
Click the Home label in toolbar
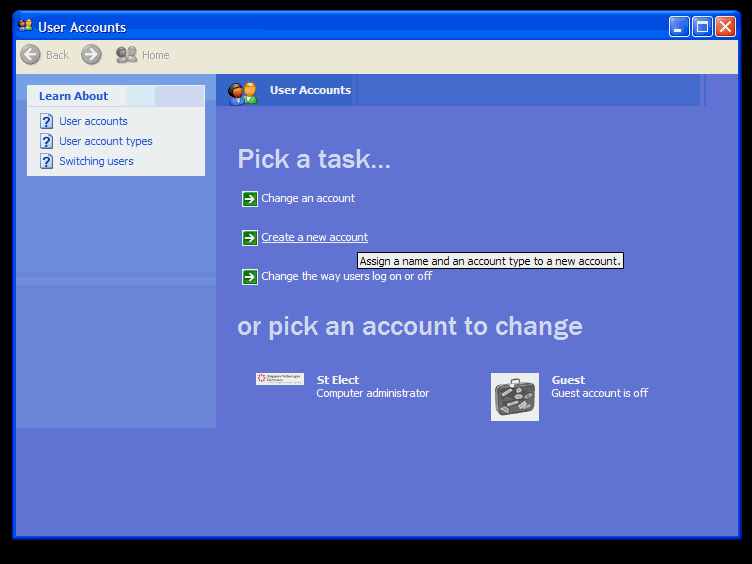[155, 55]
